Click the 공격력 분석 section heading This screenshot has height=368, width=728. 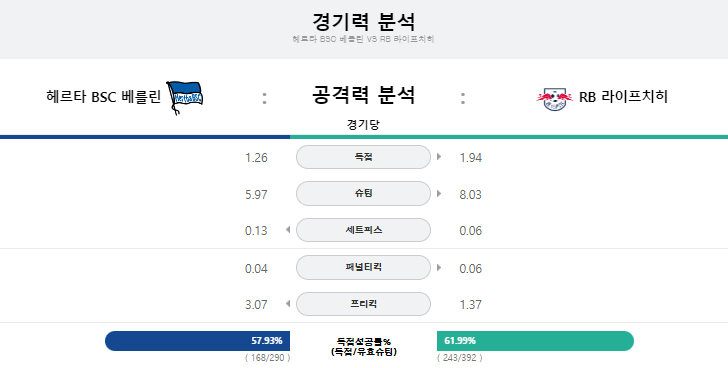(363, 95)
